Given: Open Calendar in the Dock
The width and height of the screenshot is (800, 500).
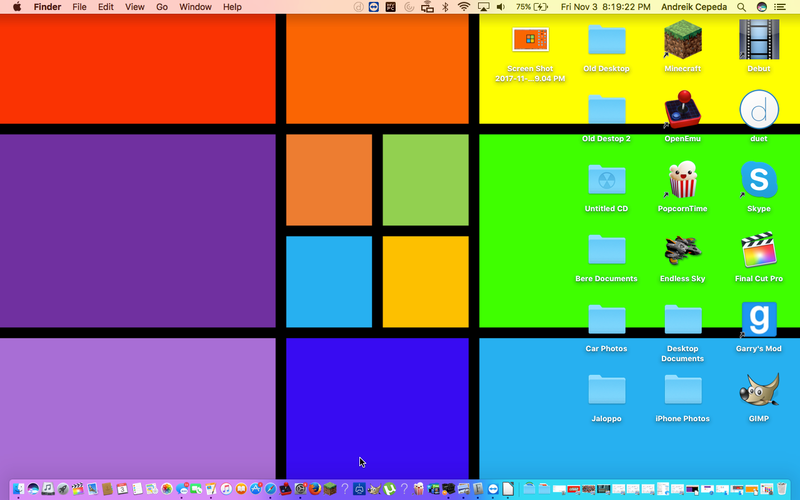Looking at the screenshot, I should (122, 489).
